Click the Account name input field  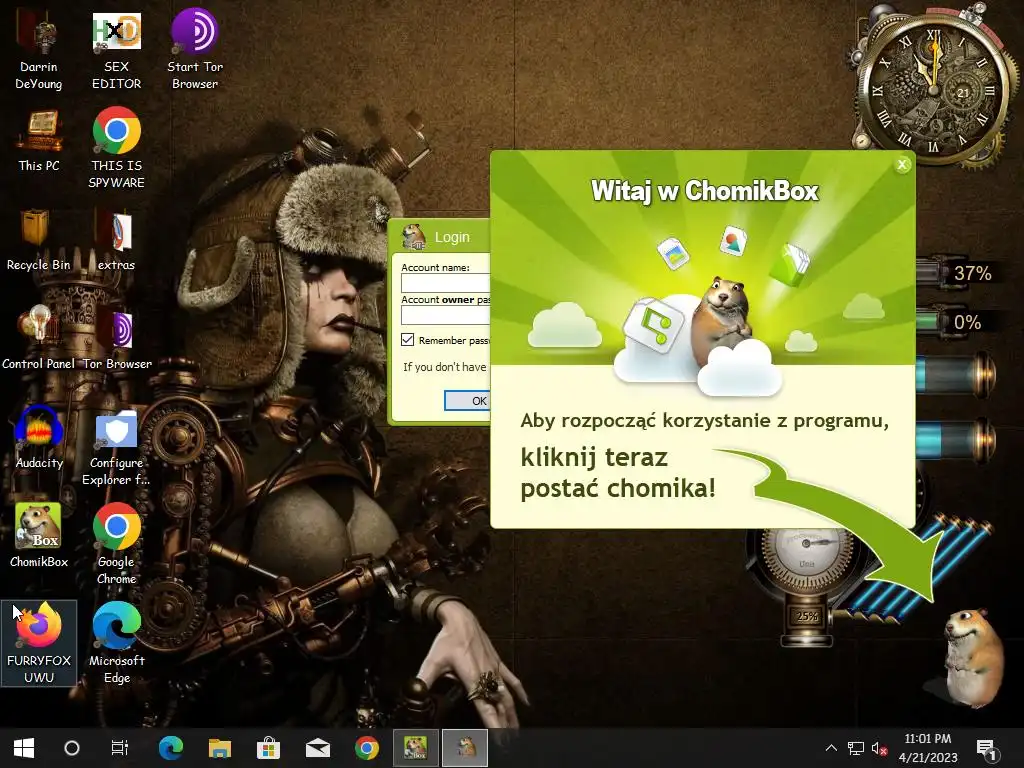pyautogui.click(x=445, y=283)
